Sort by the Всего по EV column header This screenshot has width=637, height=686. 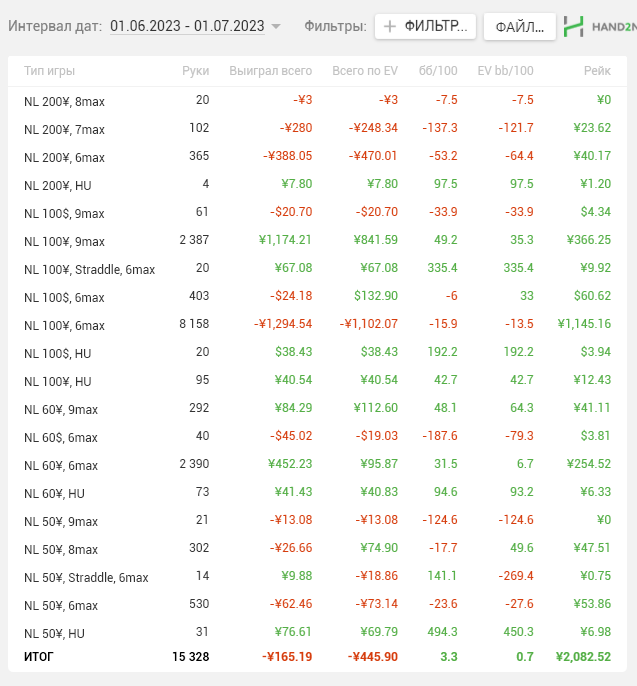tap(364, 71)
